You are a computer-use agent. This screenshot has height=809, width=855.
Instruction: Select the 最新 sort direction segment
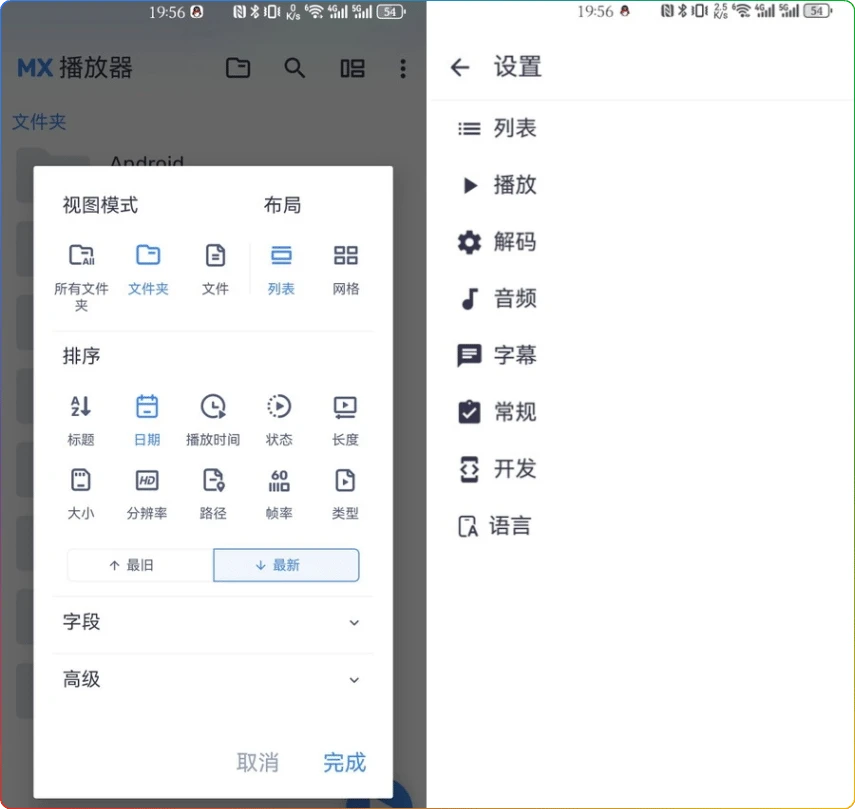tap(286, 565)
